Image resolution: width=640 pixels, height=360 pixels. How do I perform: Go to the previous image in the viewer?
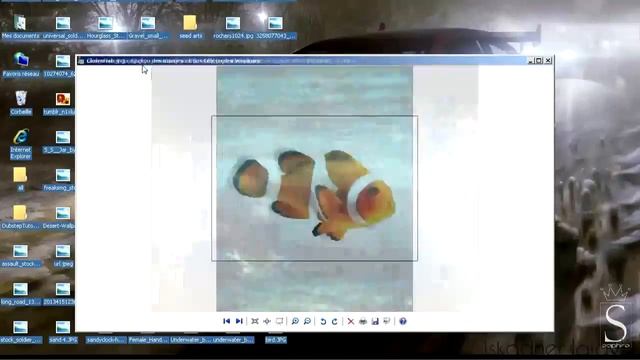pos(227,321)
